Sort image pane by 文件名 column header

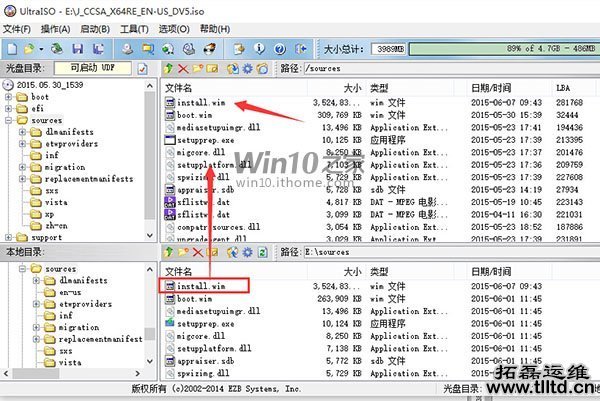[234, 88]
